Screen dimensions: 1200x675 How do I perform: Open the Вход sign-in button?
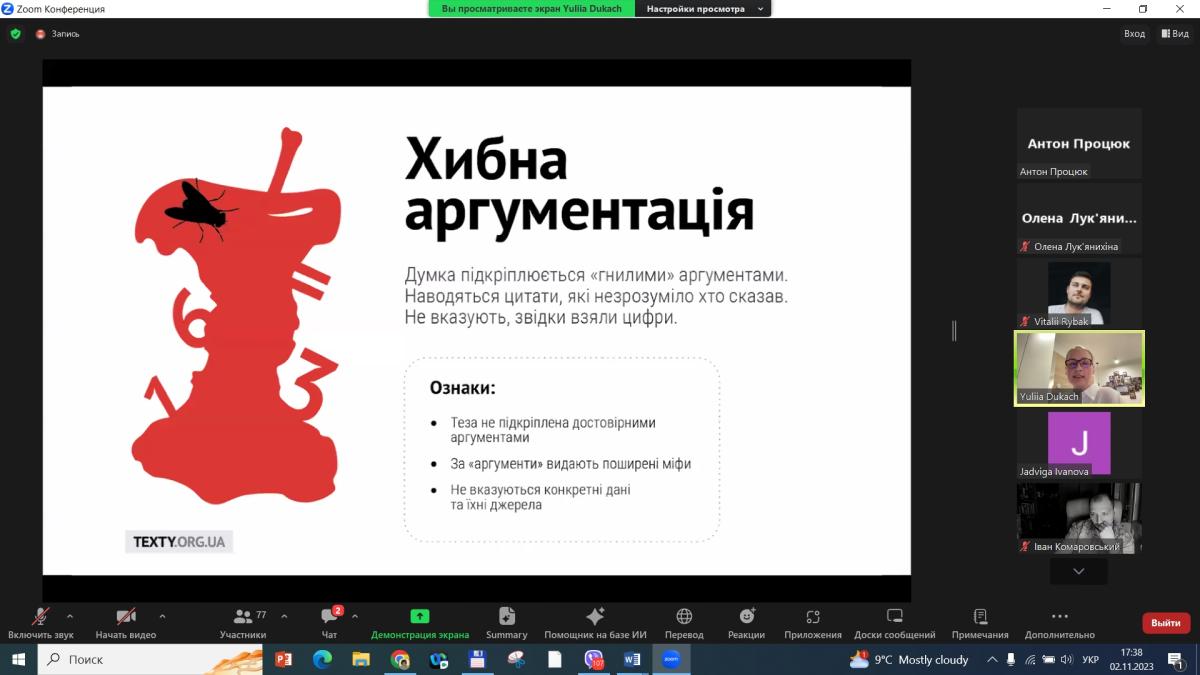point(1134,34)
